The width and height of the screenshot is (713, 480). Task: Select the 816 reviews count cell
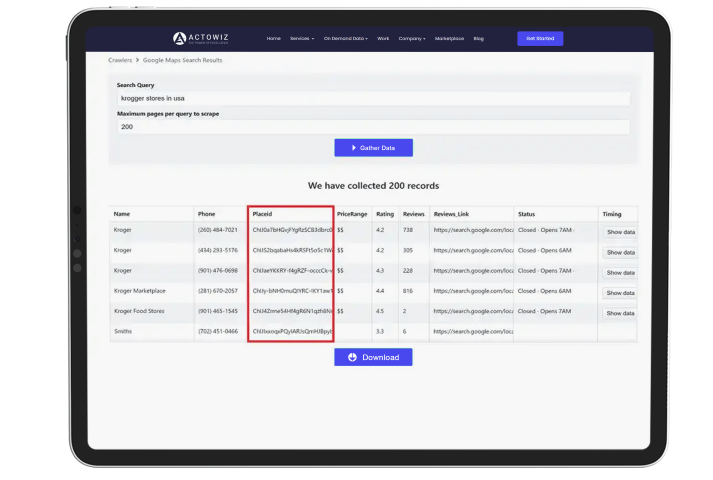coord(408,291)
